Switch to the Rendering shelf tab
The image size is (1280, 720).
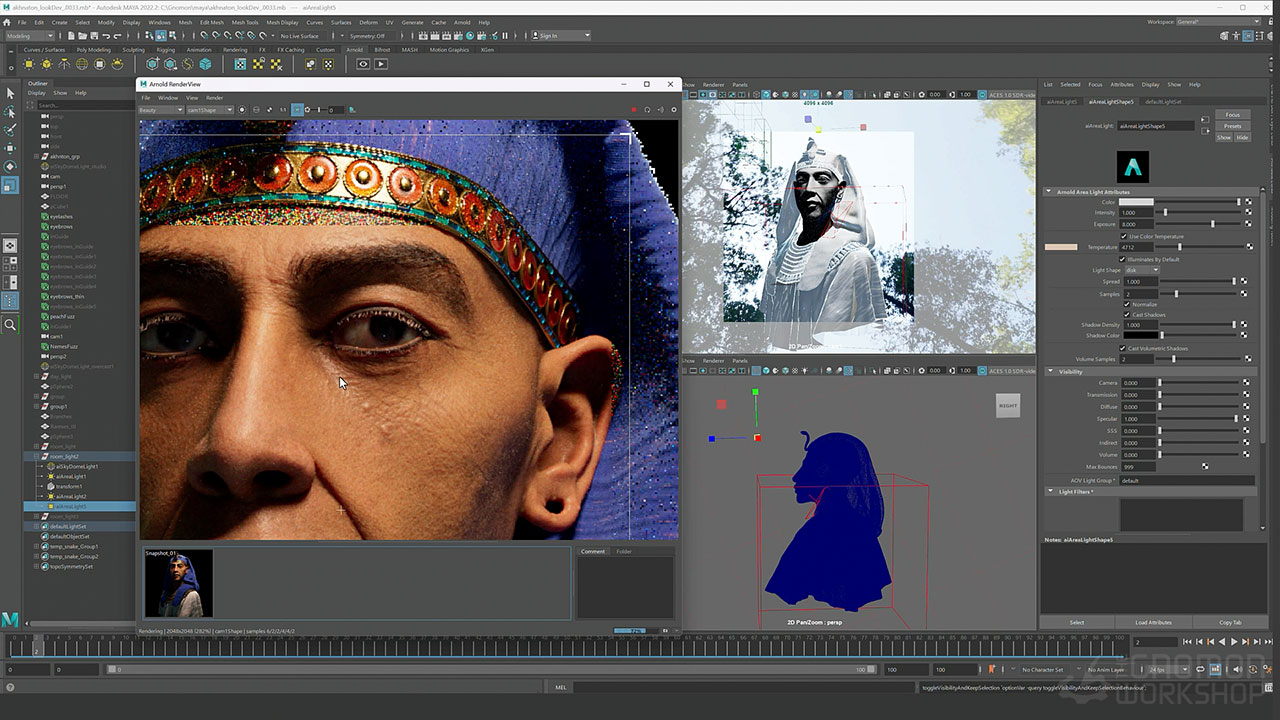click(x=235, y=50)
